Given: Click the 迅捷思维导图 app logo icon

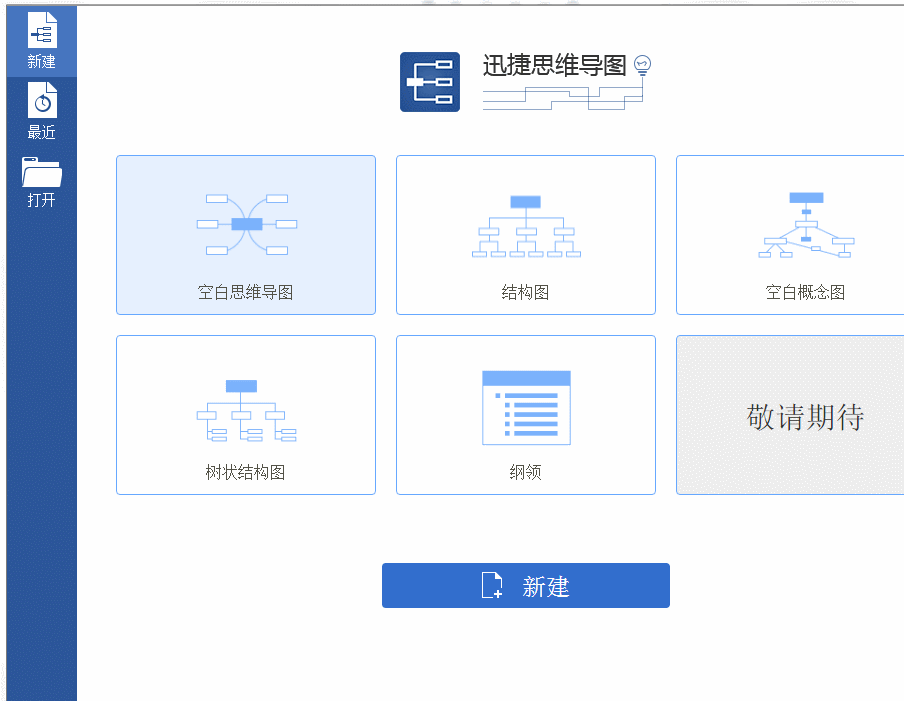Looking at the screenshot, I should 430,82.
